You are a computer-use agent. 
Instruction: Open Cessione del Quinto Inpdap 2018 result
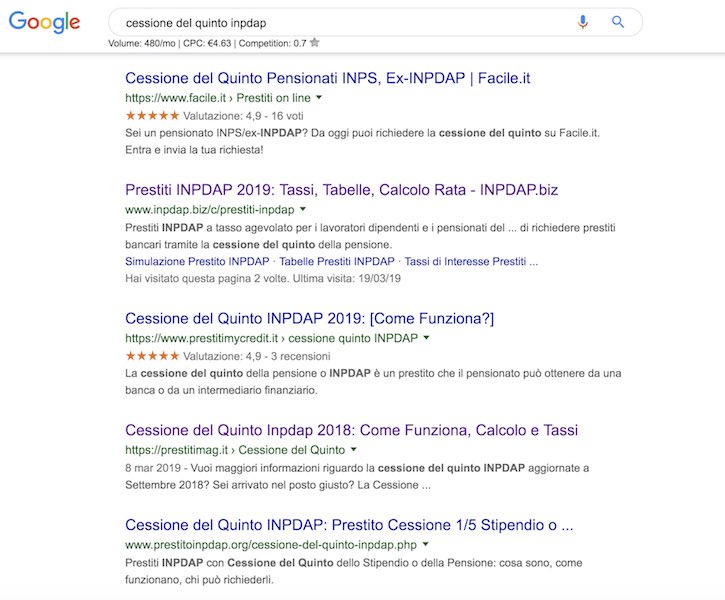click(351, 430)
